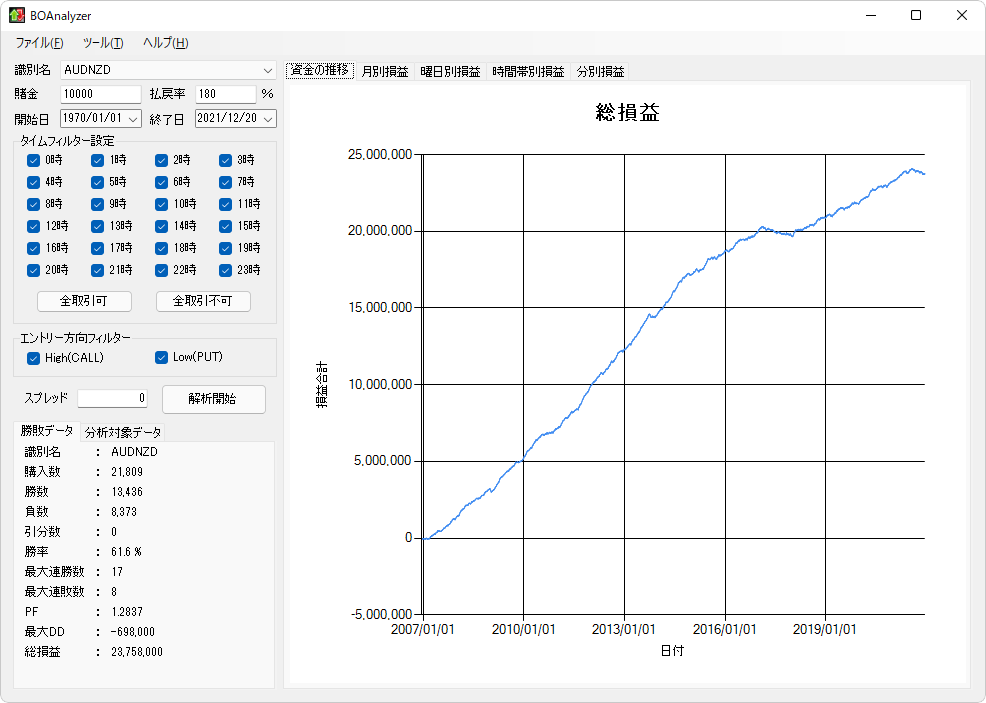Toggle the 15時 time filter checkbox
The image size is (986, 703).
tap(226, 226)
